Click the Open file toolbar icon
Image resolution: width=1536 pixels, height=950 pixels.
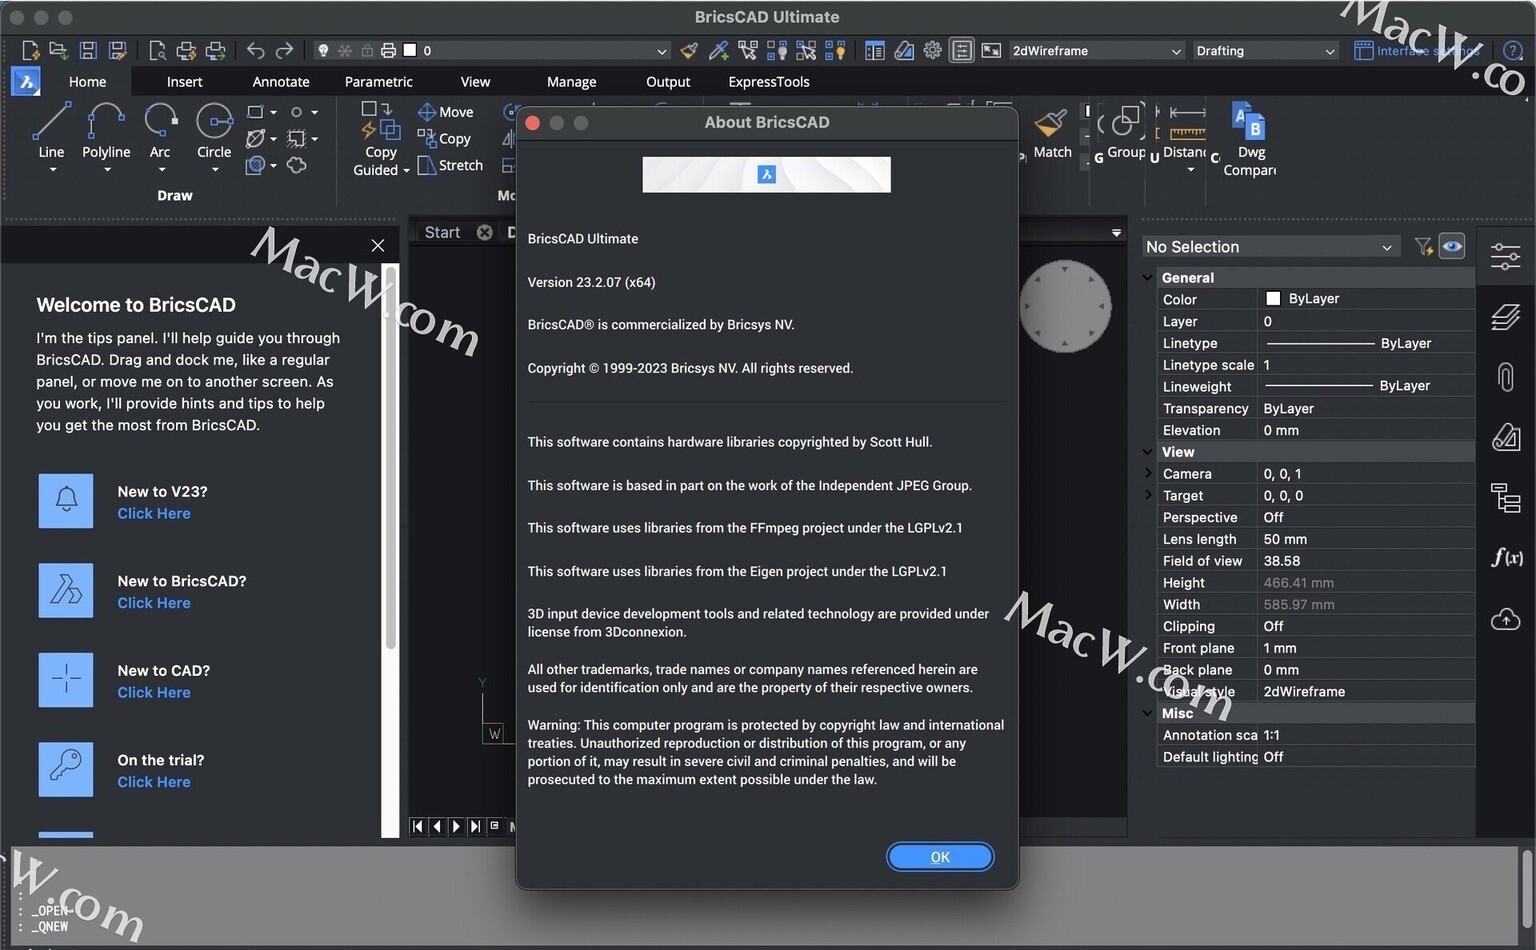(59, 50)
